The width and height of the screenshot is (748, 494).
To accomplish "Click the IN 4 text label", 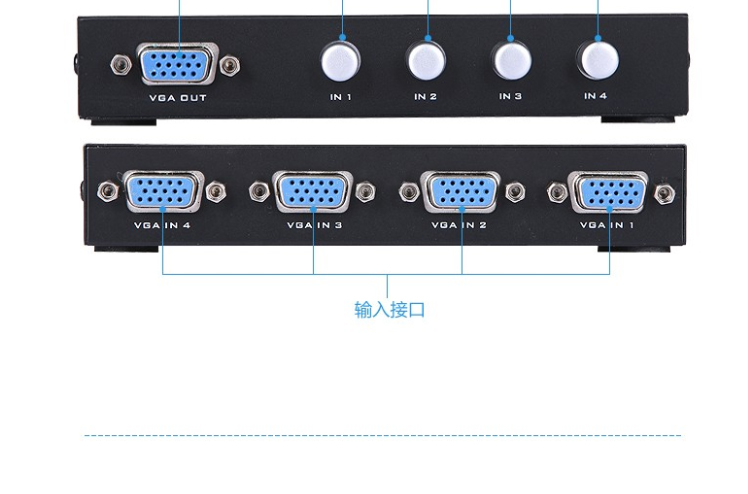I will (595, 96).
